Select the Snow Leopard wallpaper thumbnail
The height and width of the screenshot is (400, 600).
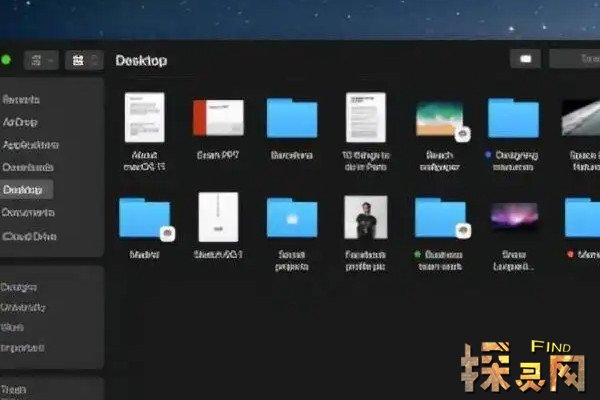pos(513,217)
